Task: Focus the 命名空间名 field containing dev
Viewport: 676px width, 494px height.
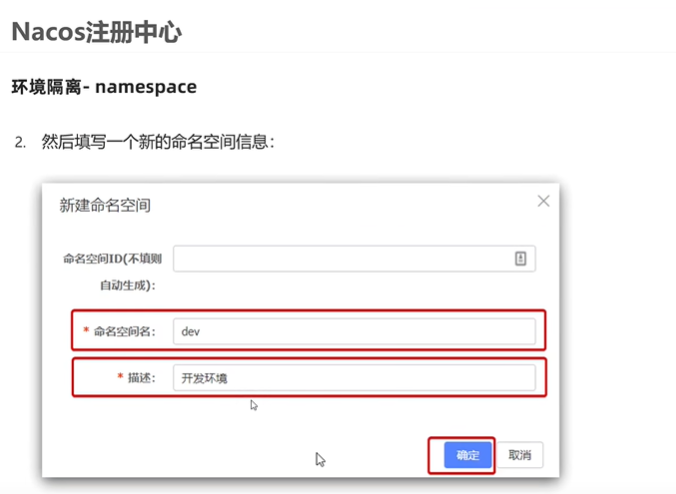Action: (x=354, y=331)
